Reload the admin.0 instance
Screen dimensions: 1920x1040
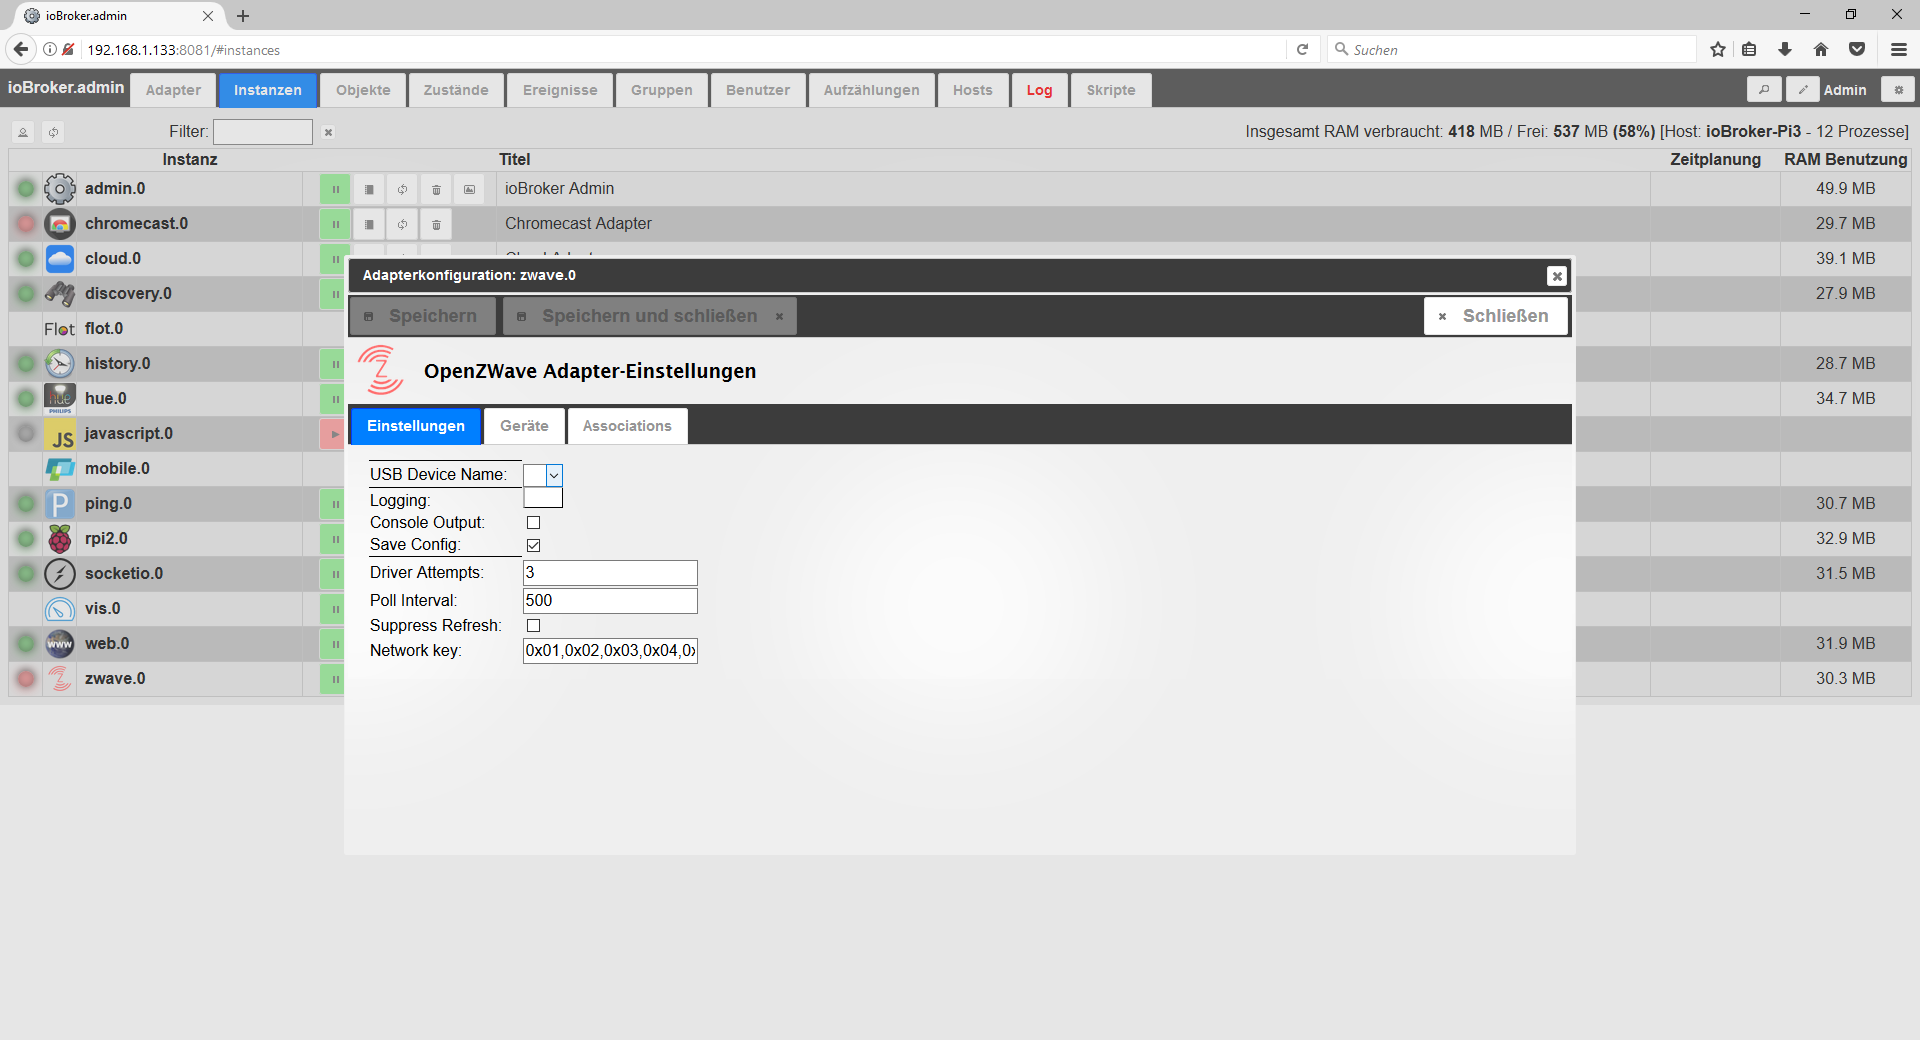point(402,189)
